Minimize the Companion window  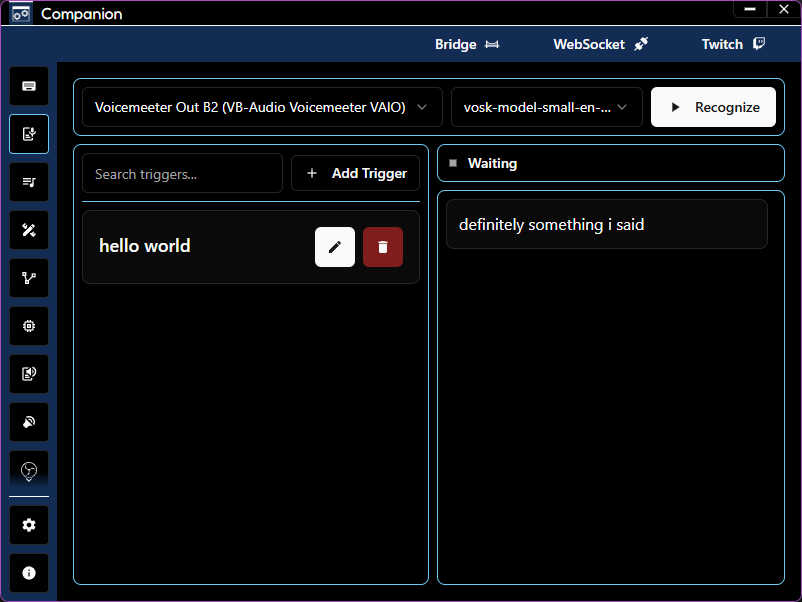(750, 9)
